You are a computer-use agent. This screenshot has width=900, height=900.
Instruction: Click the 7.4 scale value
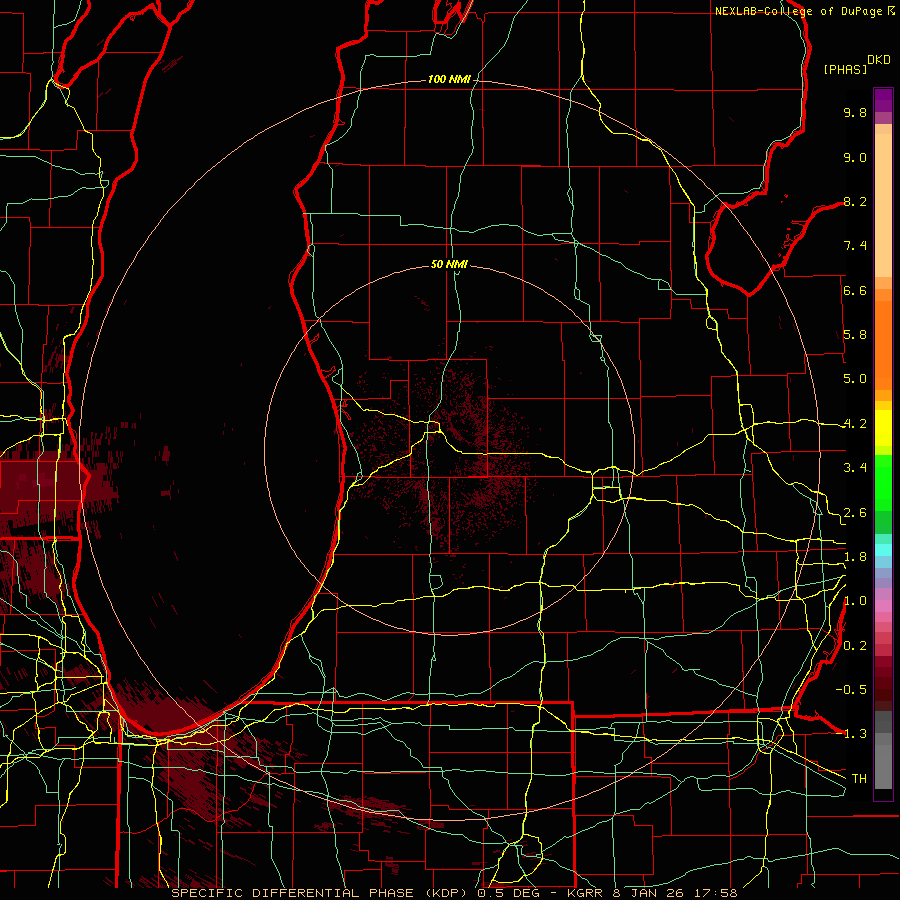pos(855,246)
